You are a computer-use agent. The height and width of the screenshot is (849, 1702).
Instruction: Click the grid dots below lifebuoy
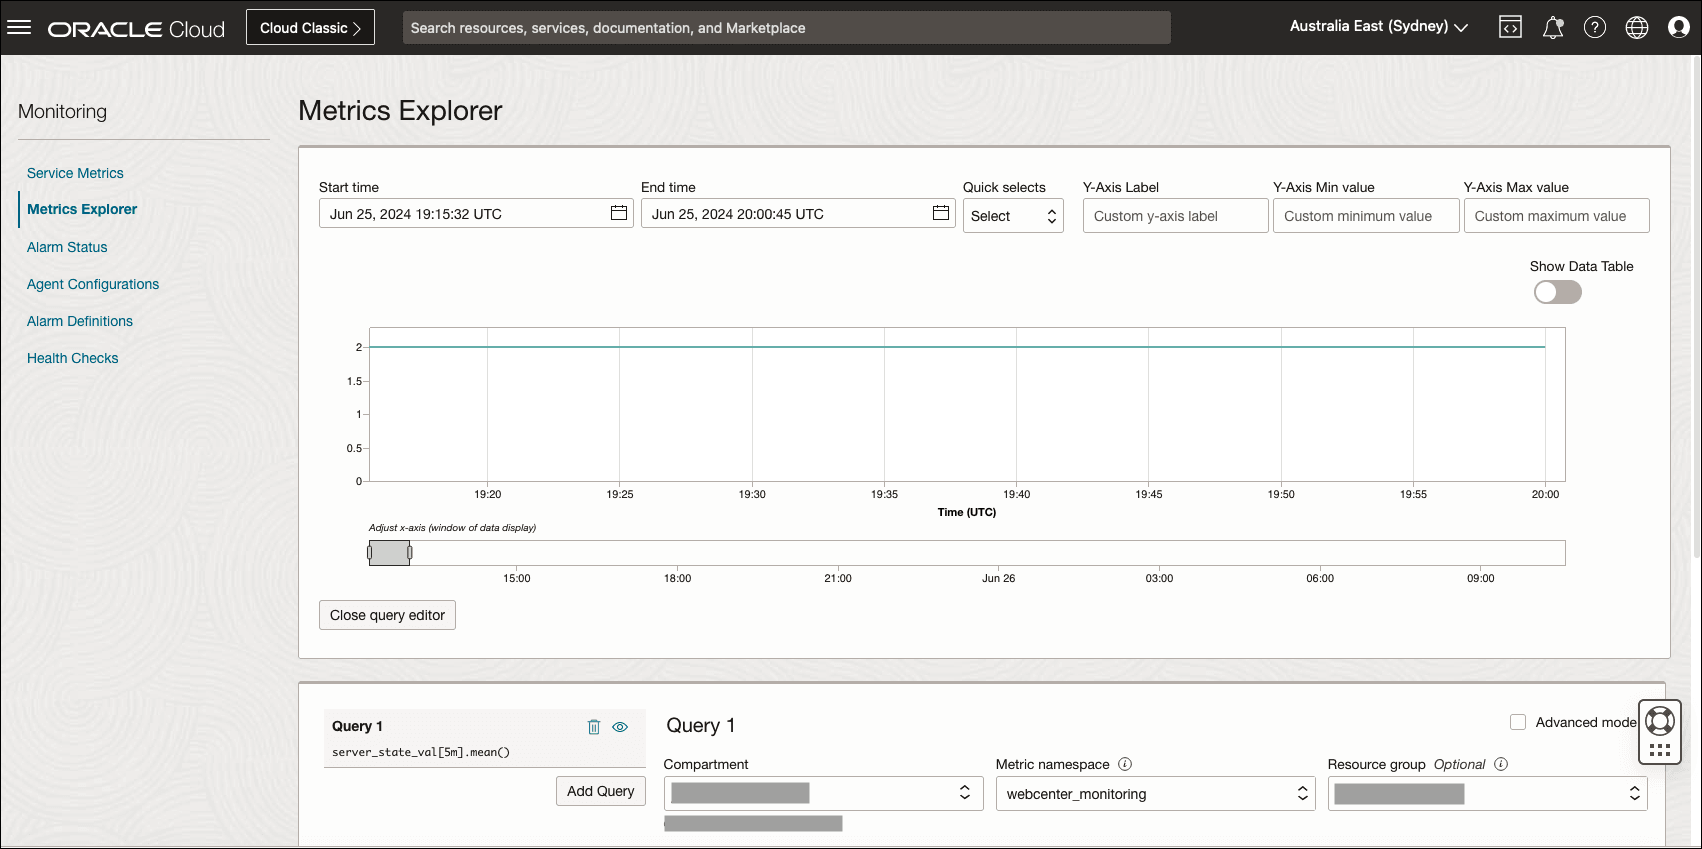pyautogui.click(x=1660, y=750)
